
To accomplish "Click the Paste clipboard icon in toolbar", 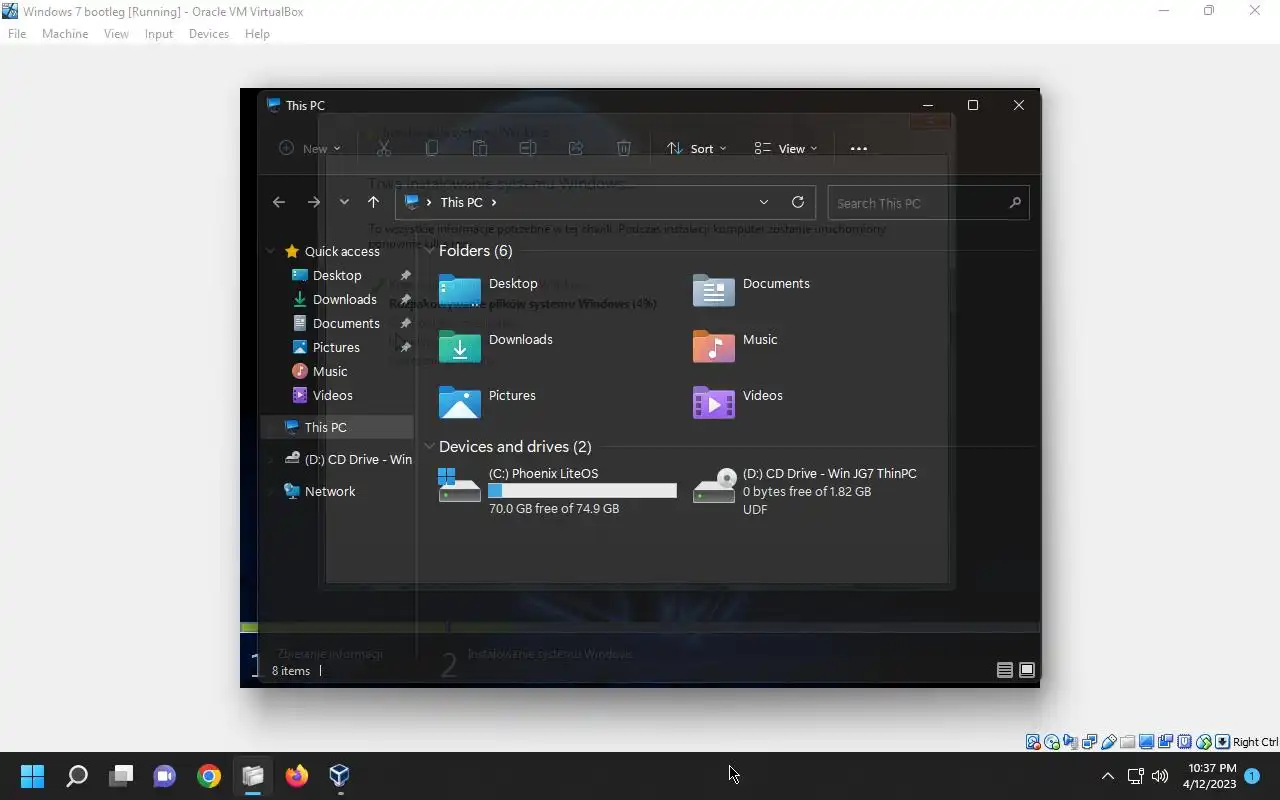I will (x=480, y=148).
